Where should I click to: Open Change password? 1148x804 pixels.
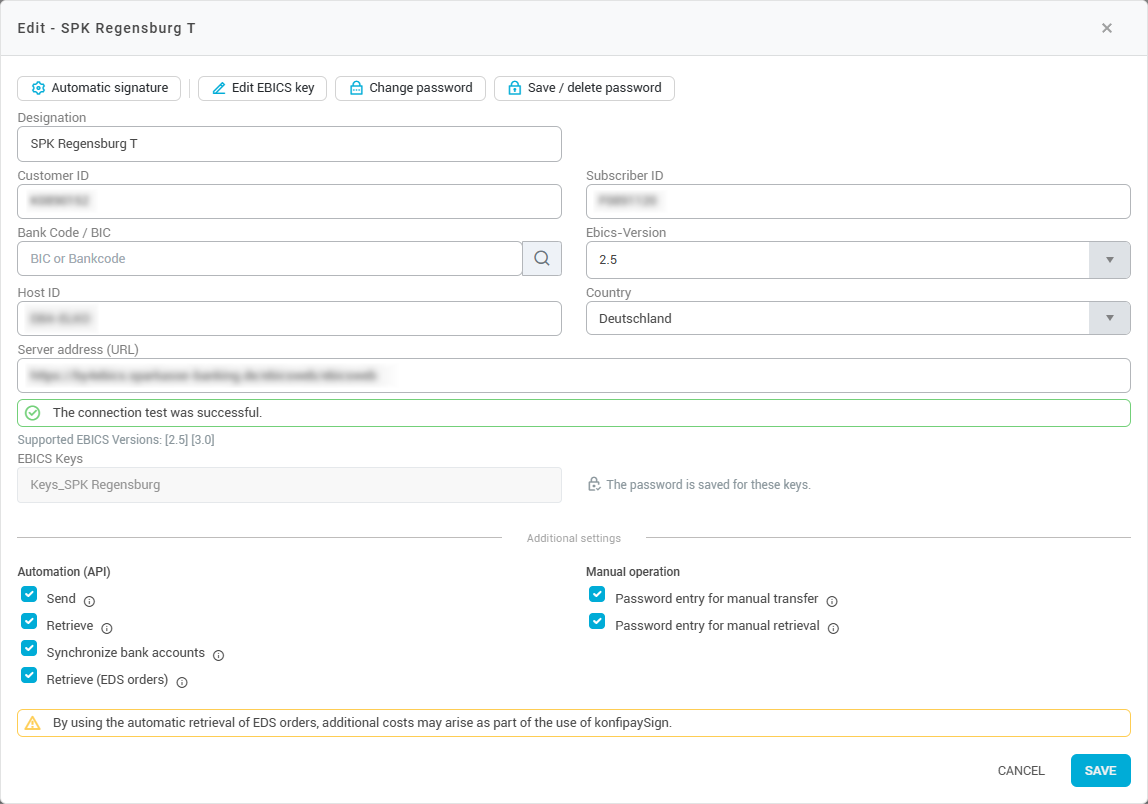[410, 88]
